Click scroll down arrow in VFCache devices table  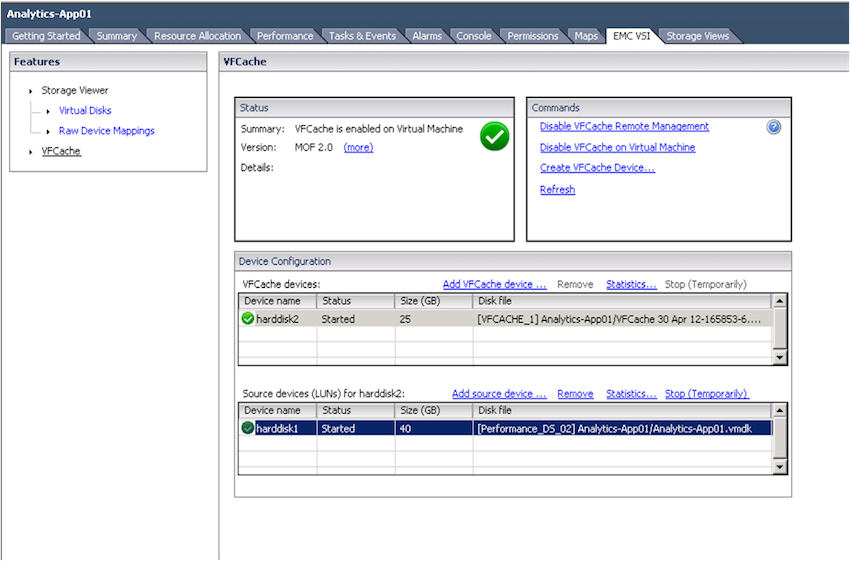(x=780, y=357)
